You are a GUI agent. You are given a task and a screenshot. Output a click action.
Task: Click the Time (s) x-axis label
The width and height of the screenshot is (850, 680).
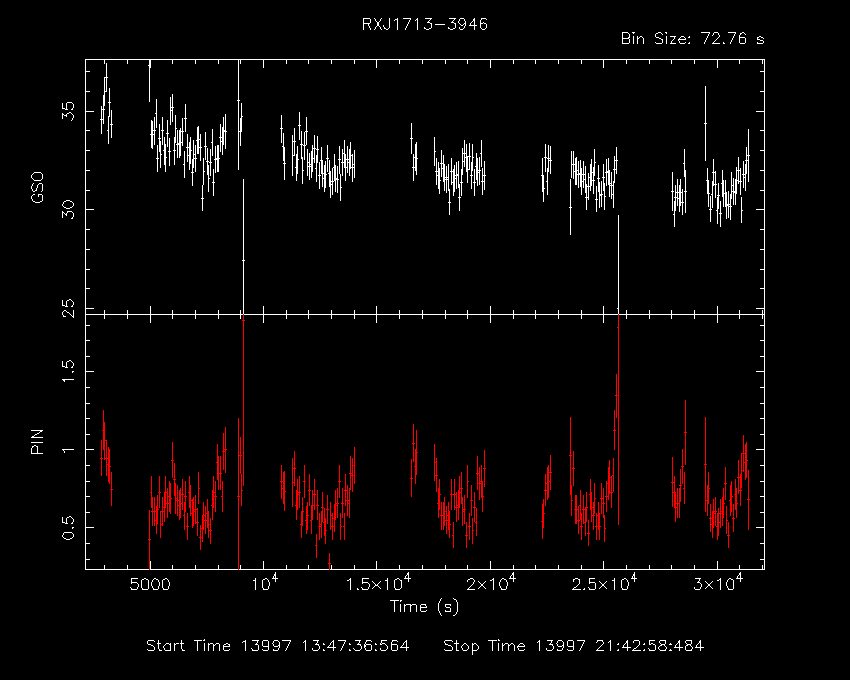click(x=424, y=606)
